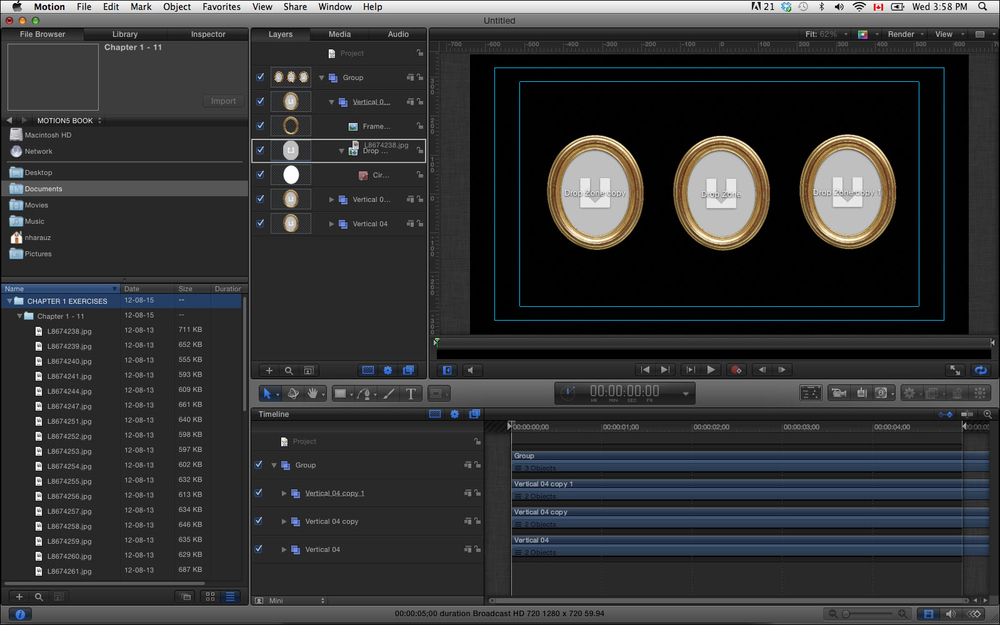Viewport: 1000px width, 625px height.
Task: Toggle loop playback icon
Action: (981, 370)
